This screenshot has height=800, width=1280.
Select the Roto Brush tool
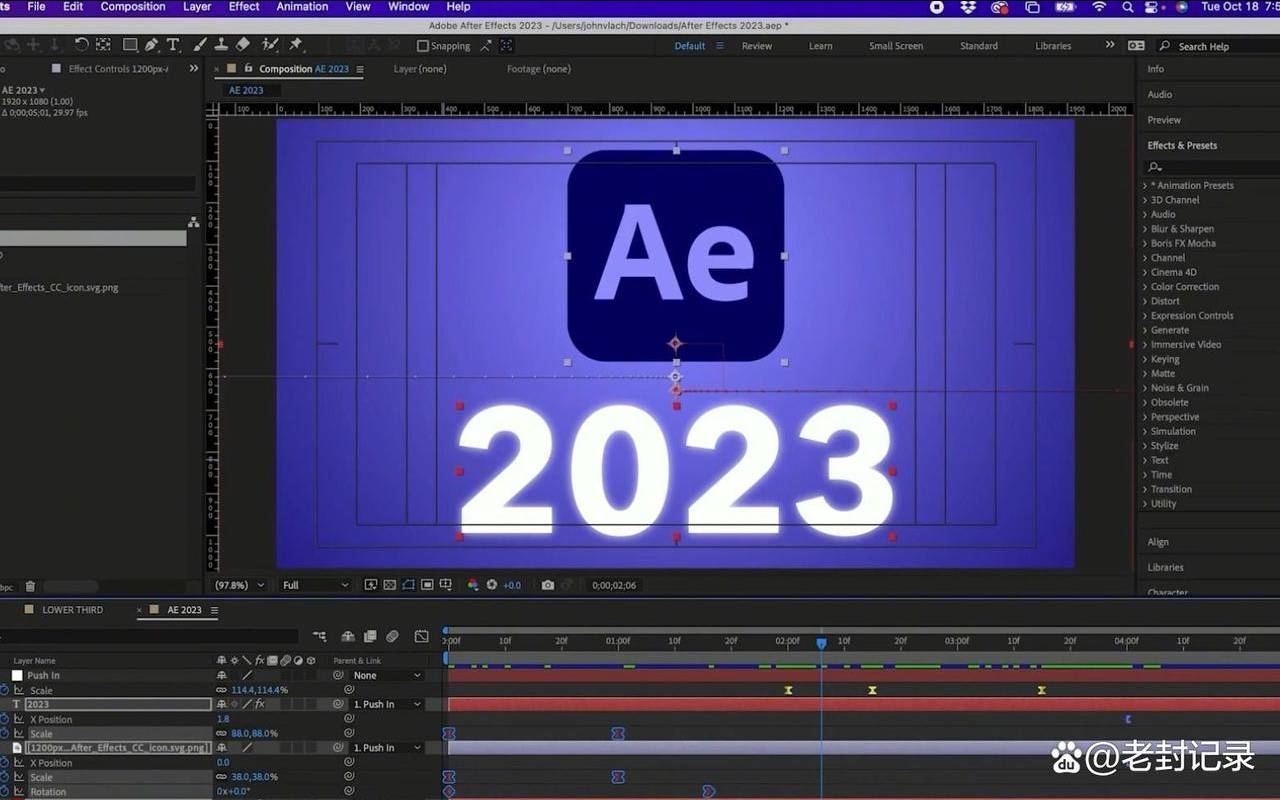tap(269, 45)
